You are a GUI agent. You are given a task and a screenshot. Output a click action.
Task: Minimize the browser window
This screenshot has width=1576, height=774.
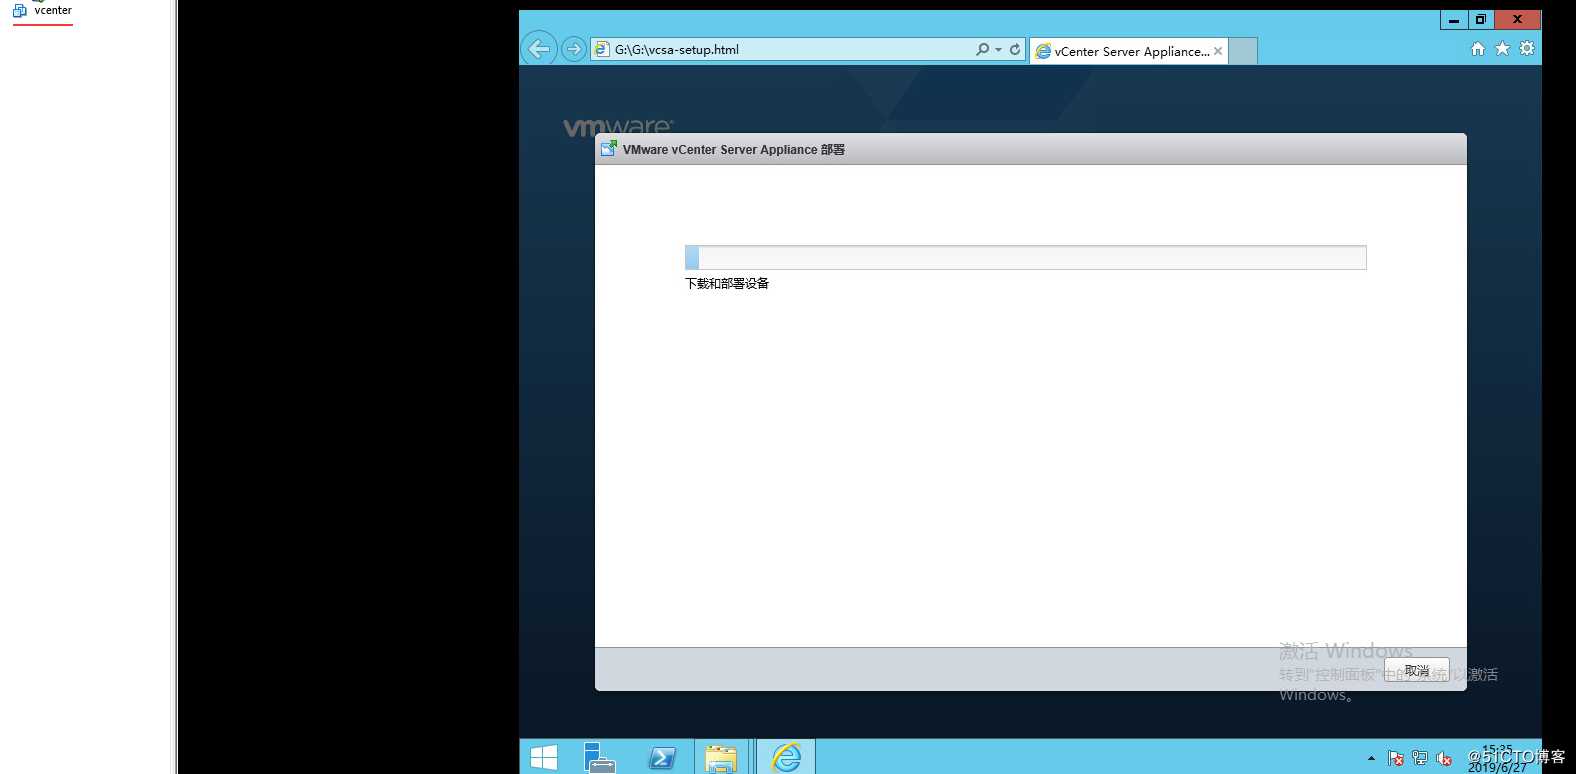point(1454,19)
